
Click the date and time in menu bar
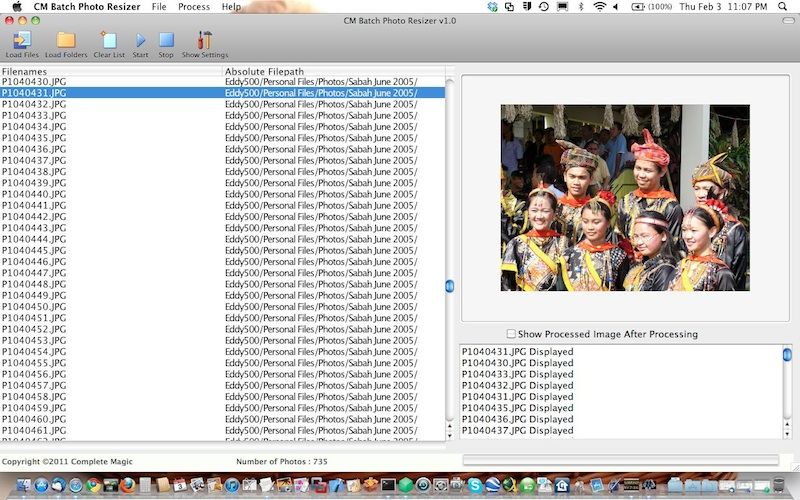point(723,7)
